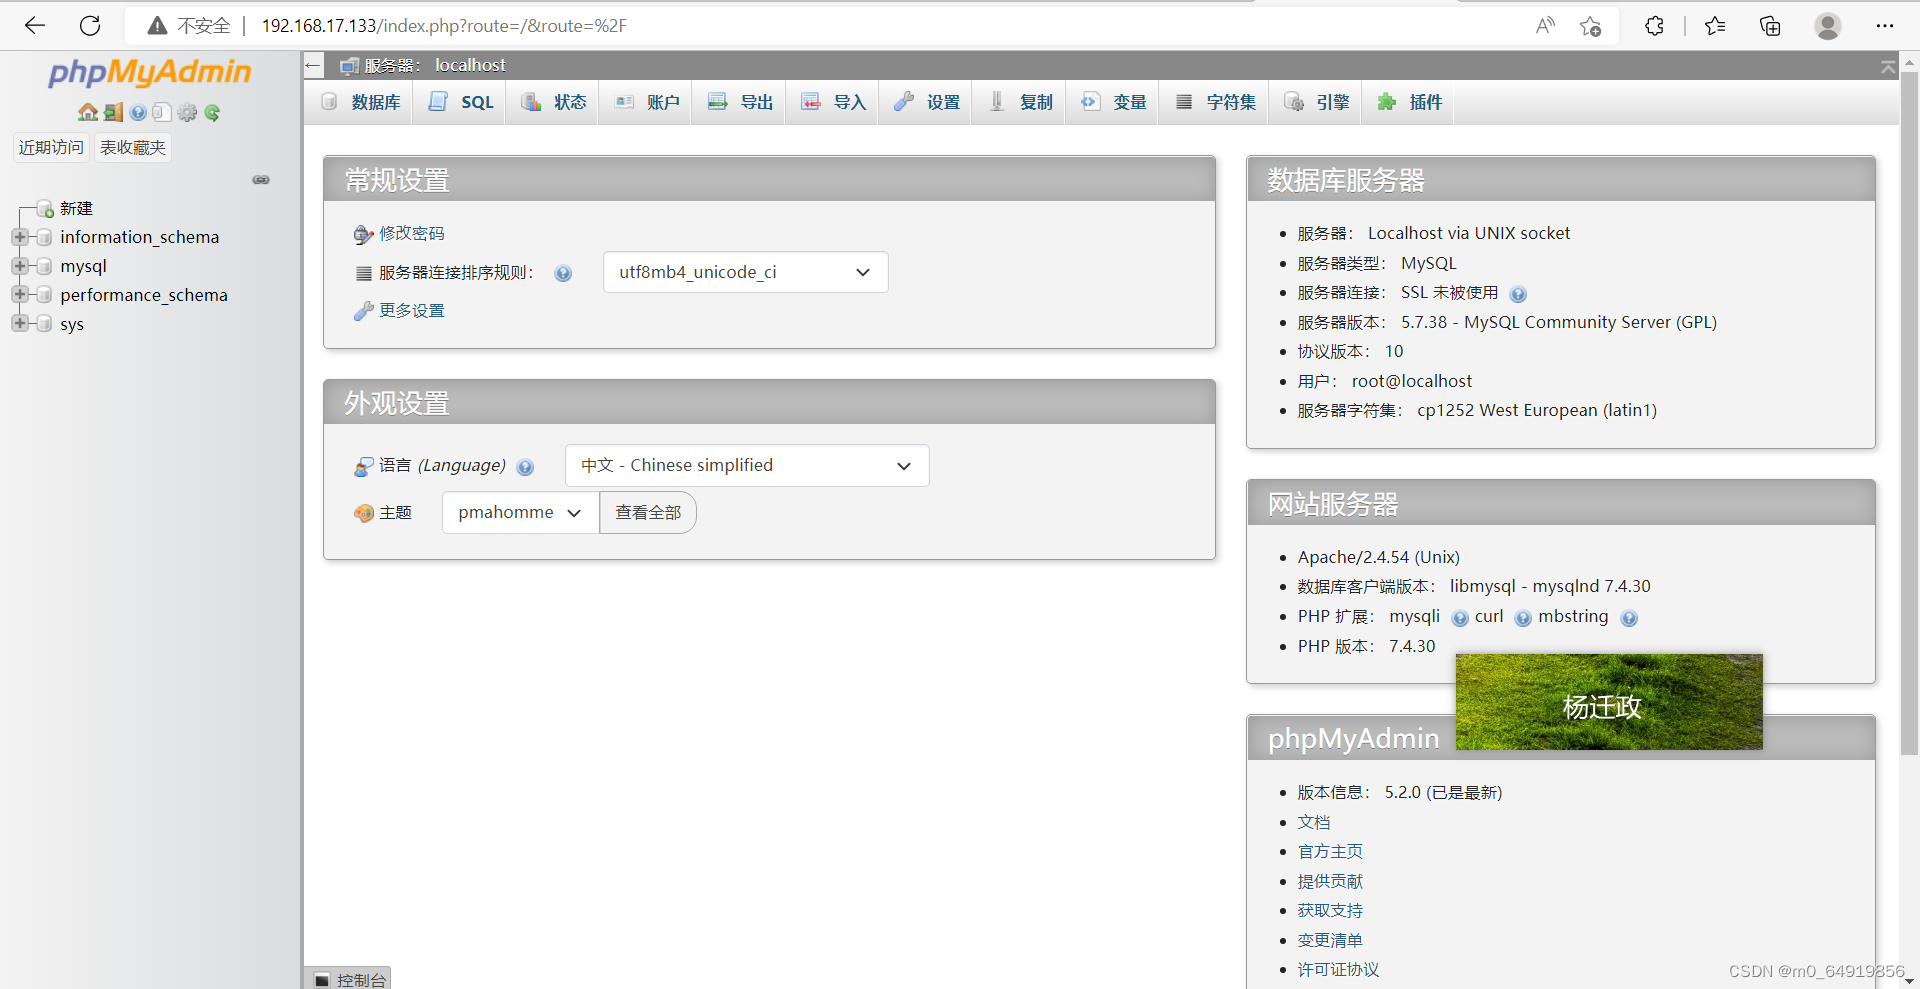The width and height of the screenshot is (1920, 989).
Task: Add page to favorites star icon
Action: [1590, 26]
